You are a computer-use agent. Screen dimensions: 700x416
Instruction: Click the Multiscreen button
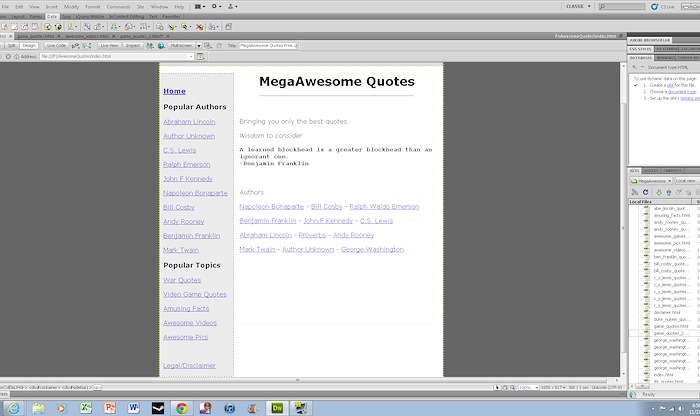(x=181, y=46)
